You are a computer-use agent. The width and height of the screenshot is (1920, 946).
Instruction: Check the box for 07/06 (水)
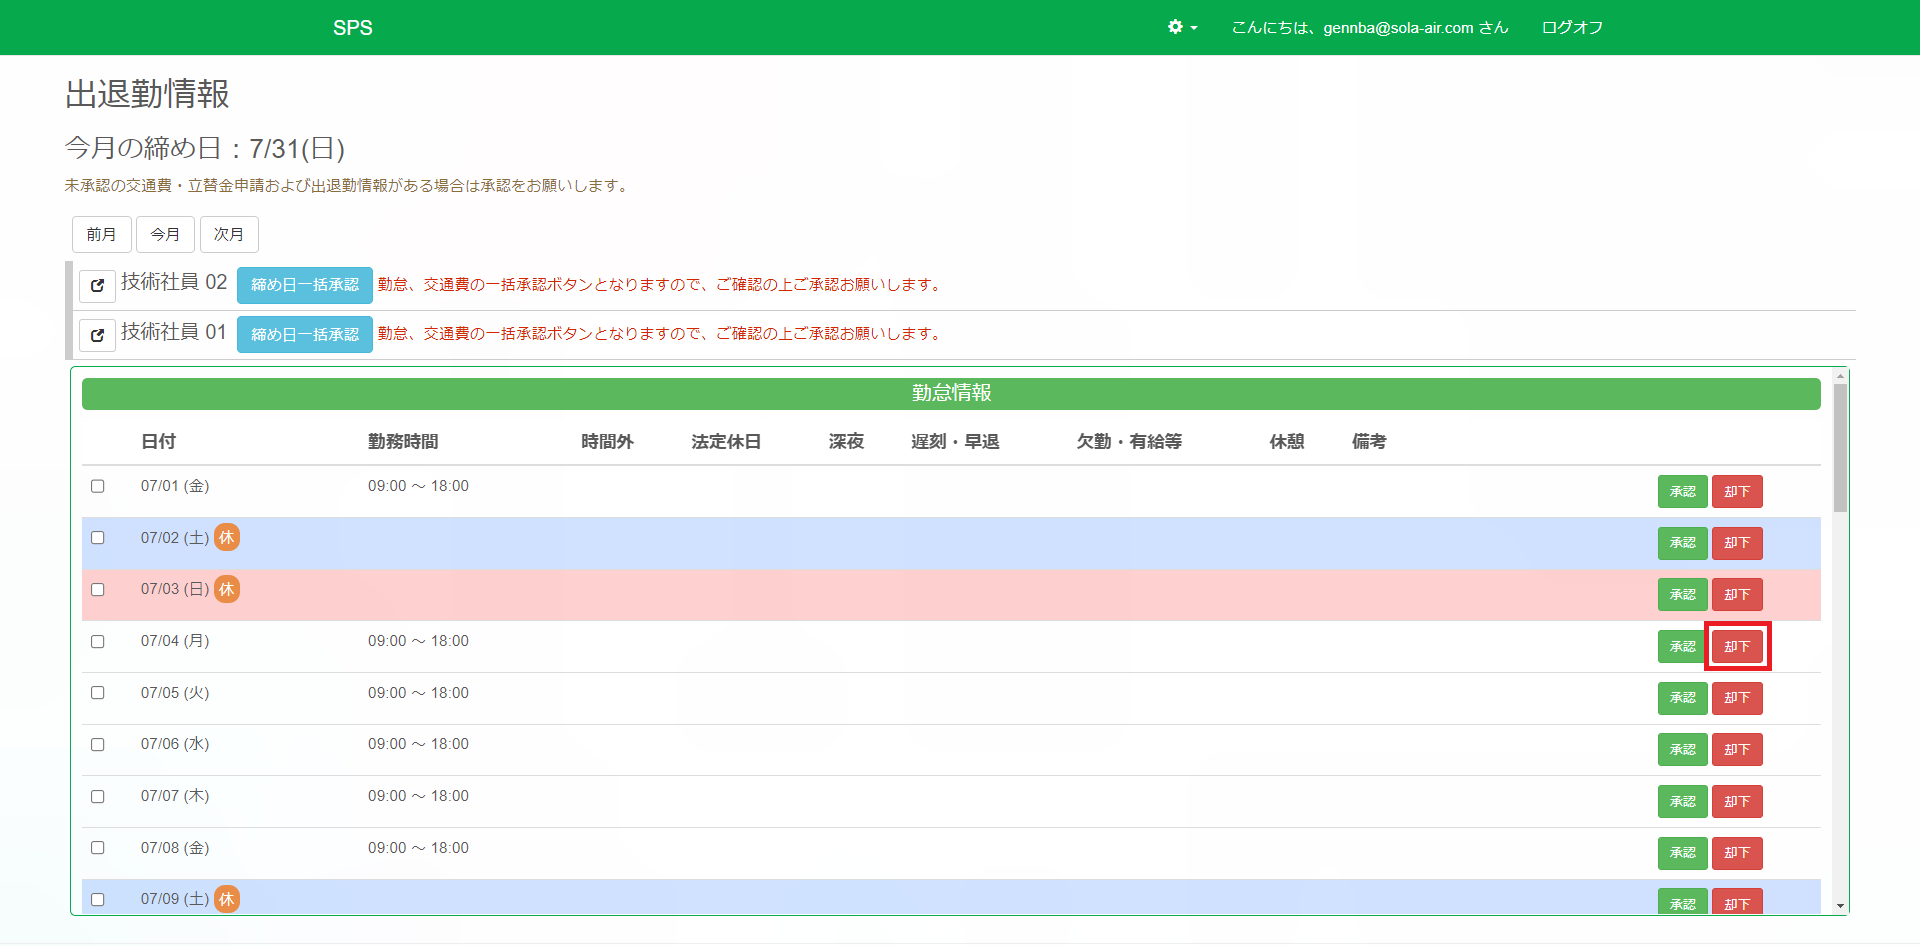pyautogui.click(x=98, y=744)
